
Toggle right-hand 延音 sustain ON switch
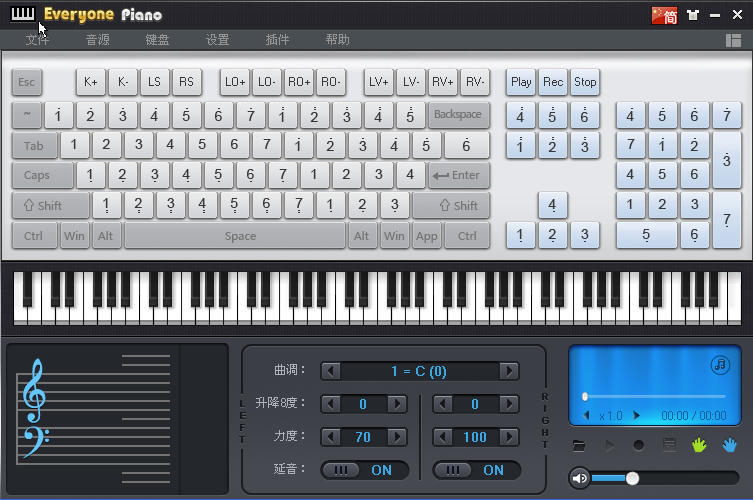pos(477,470)
